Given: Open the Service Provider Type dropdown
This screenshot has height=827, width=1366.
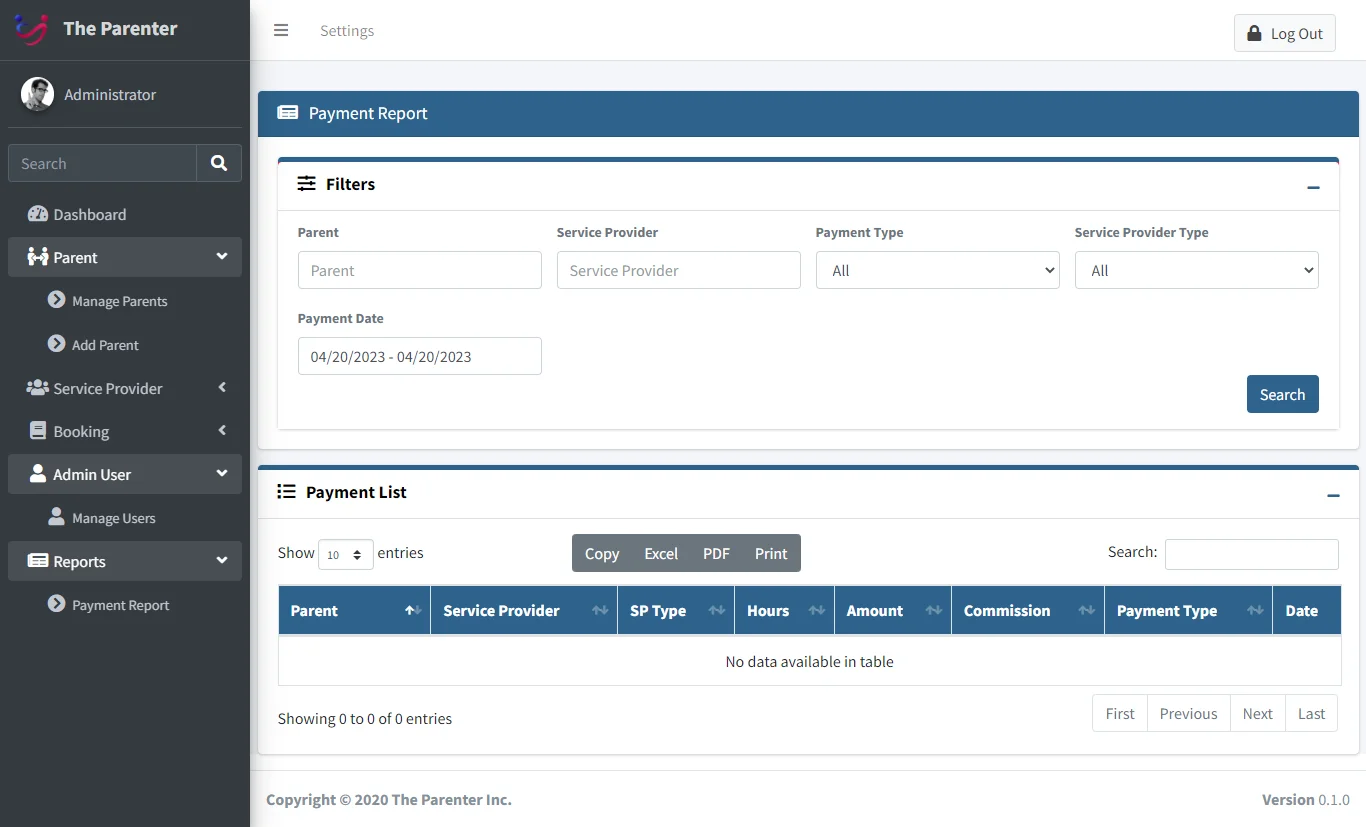Looking at the screenshot, I should coord(1196,270).
